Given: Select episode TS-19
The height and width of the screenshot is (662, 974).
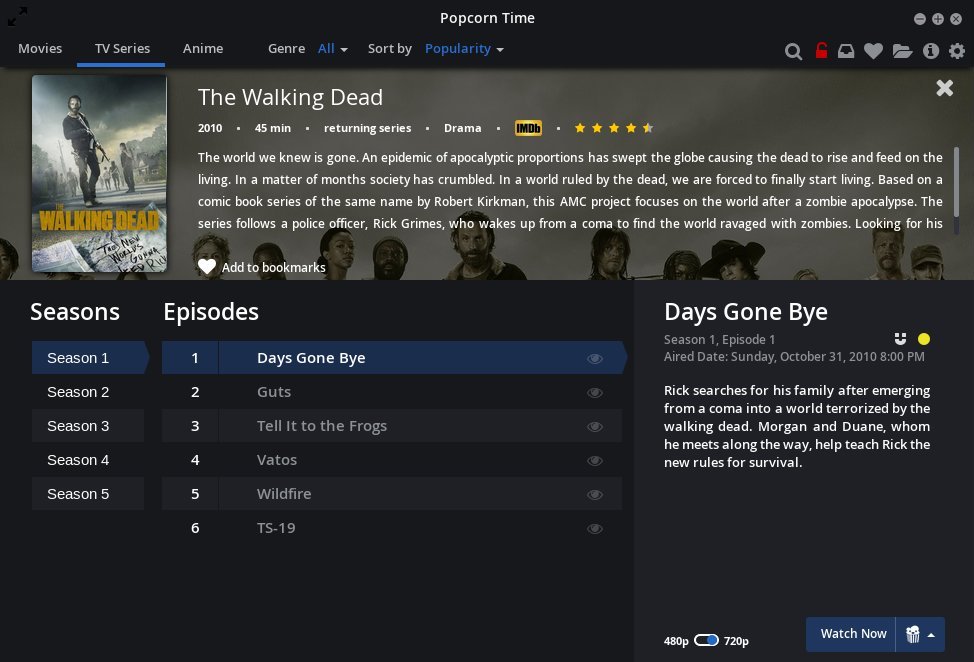Looking at the screenshot, I should pyautogui.click(x=392, y=528).
